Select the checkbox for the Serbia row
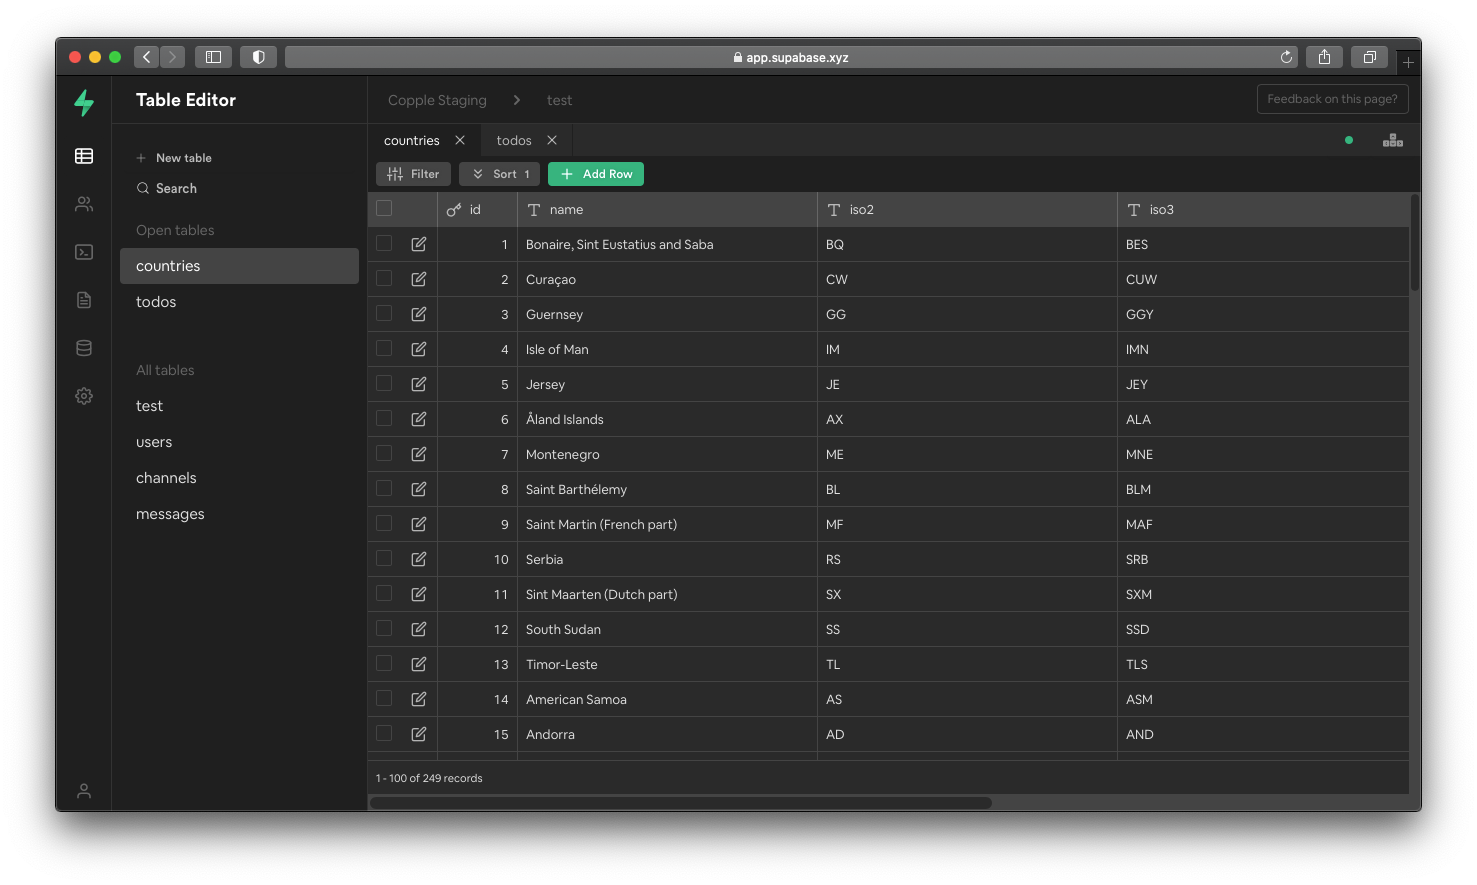 [x=384, y=559]
